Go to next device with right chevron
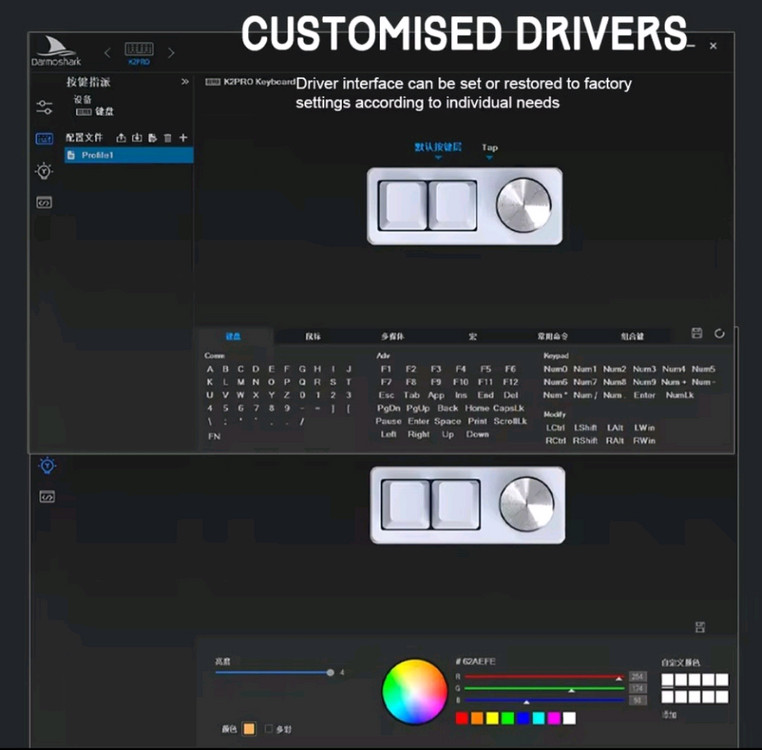This screenshot has width=762, height=750. click(x=171, y=52)
